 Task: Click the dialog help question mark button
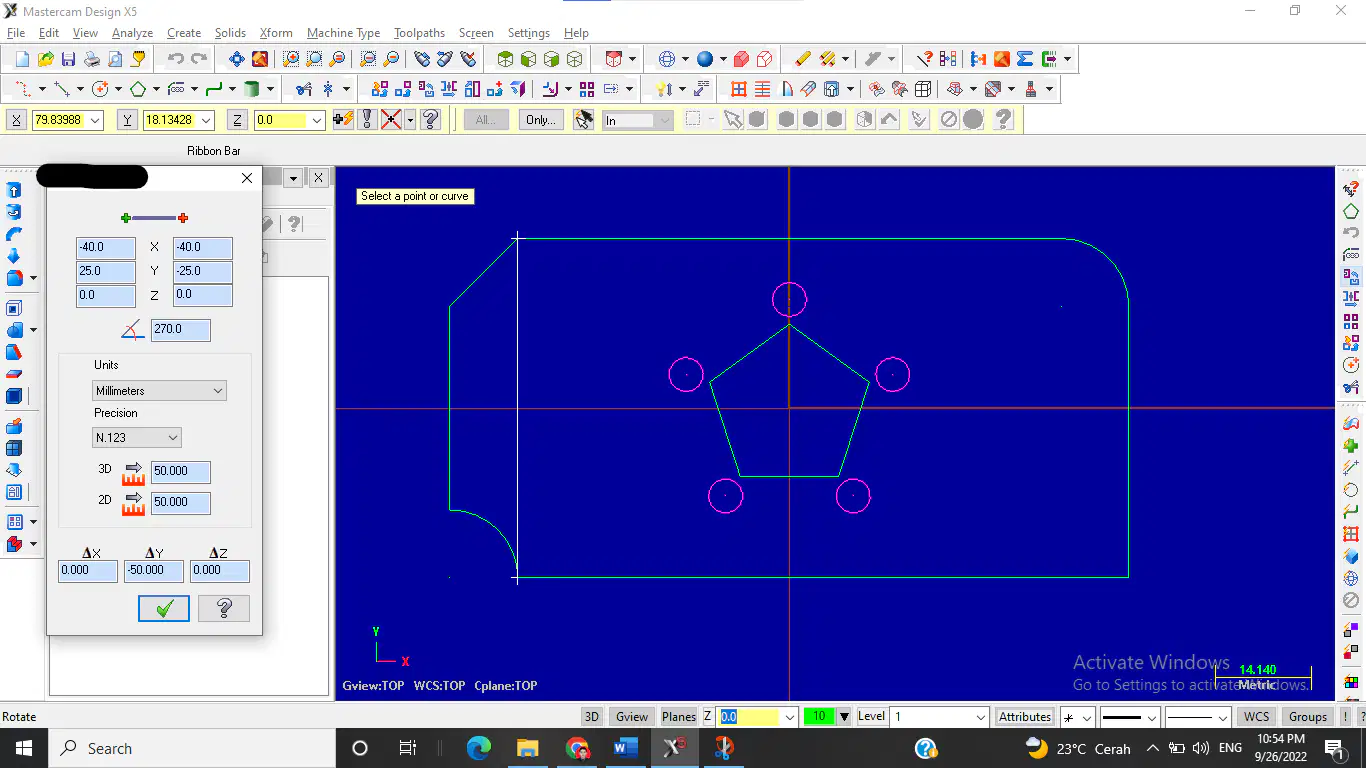click(224, 608)
